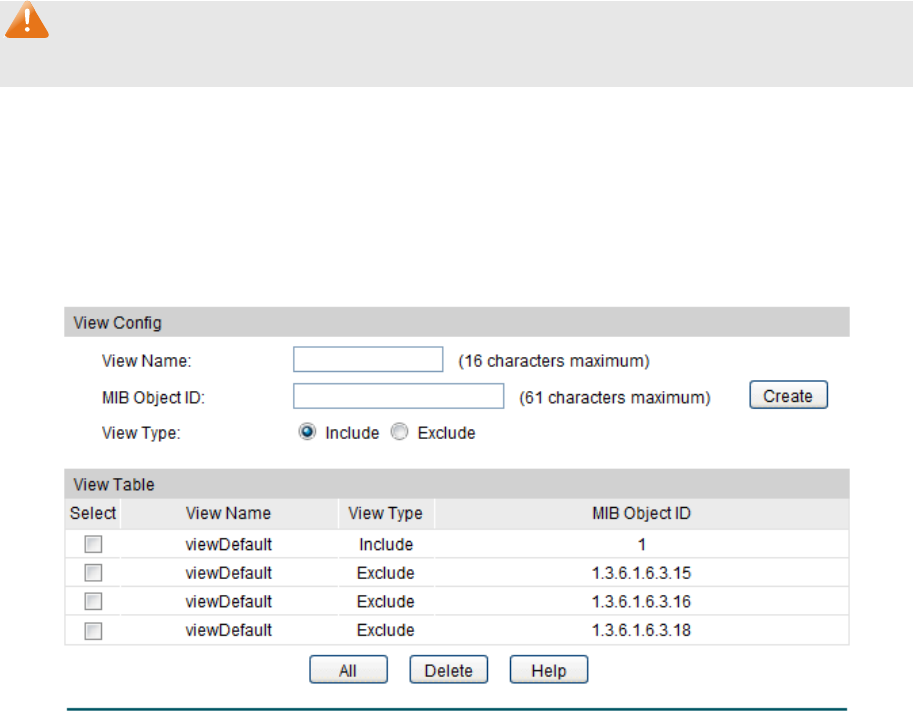Image resolution: width=913 pixels, height=715 pixels.
Task: Click the MIB value 1.3.6.1.6.3.15
Action: click(641, 573)
